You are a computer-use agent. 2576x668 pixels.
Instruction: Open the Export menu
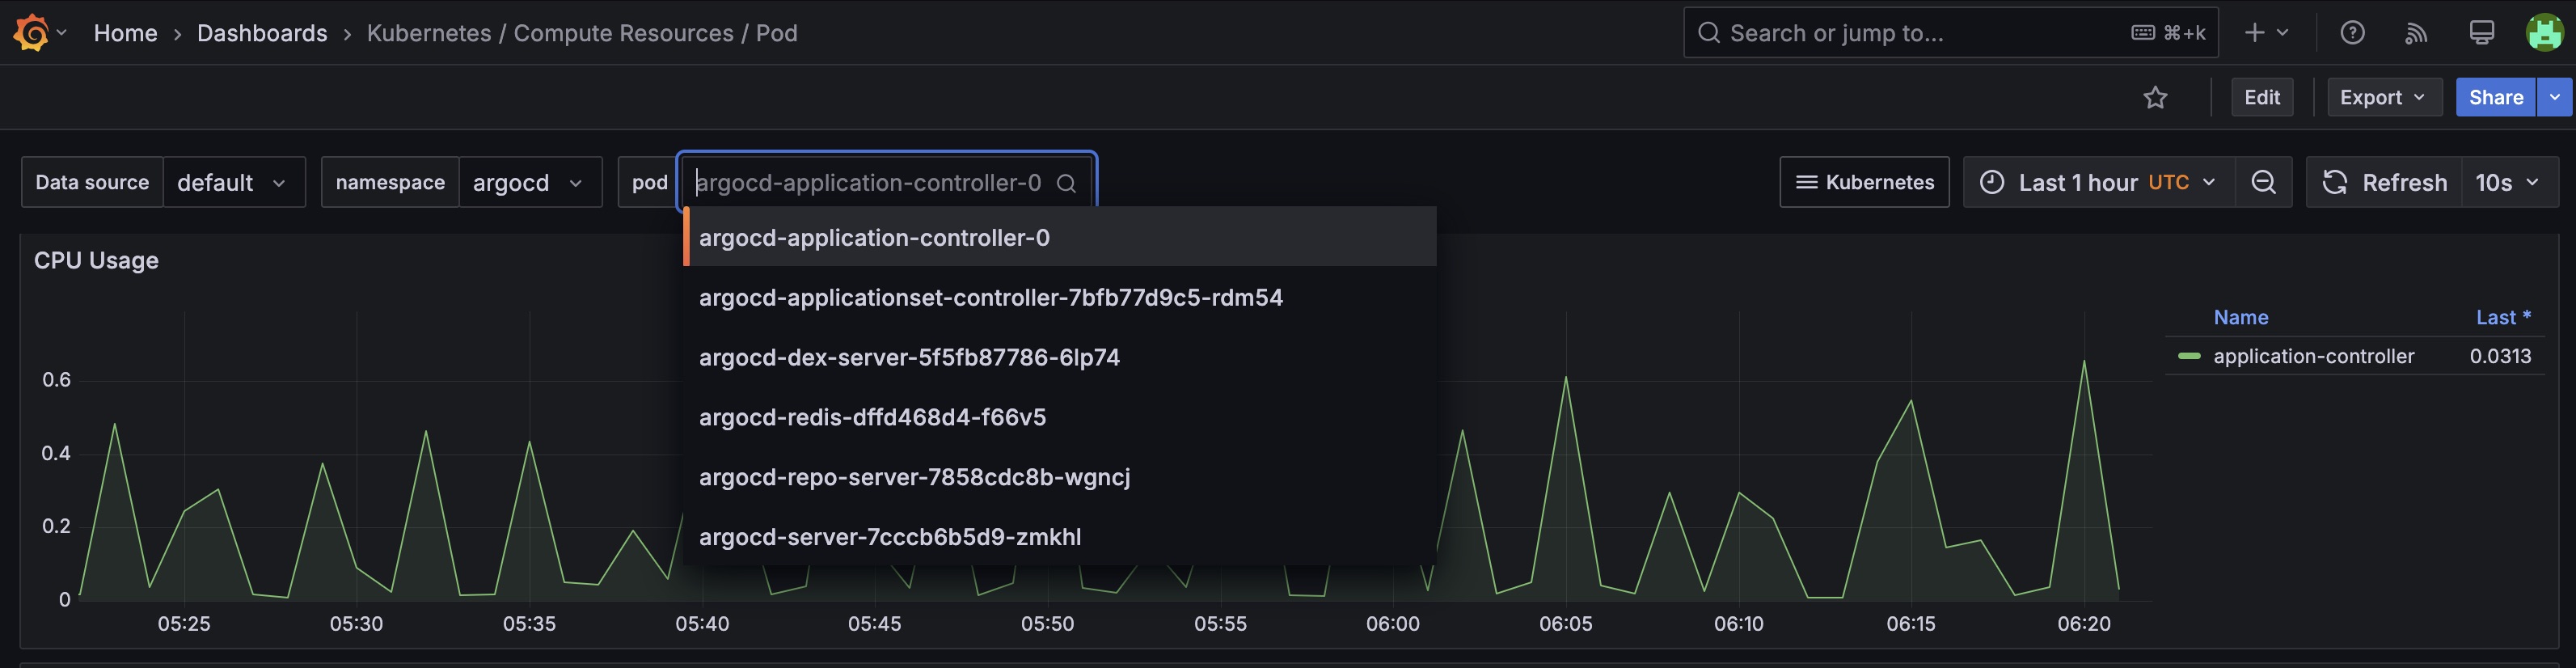[x=2384, y=97]
